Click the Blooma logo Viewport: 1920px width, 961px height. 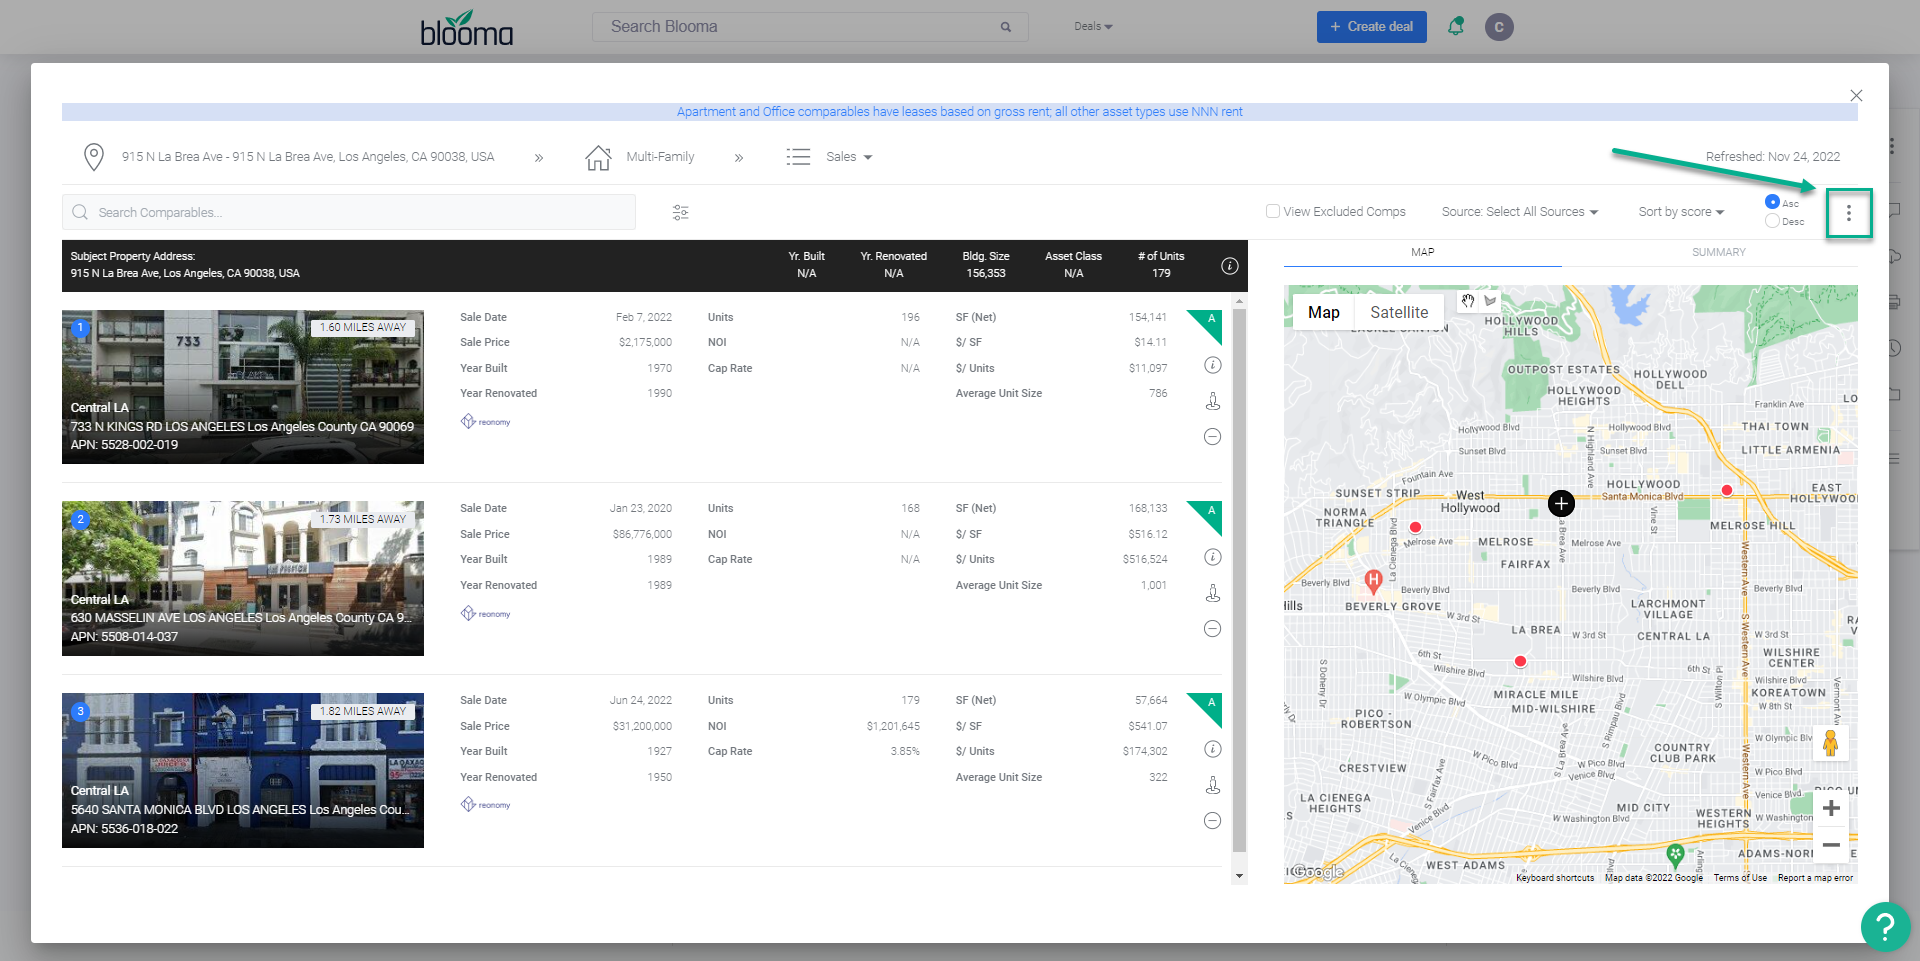466,28
